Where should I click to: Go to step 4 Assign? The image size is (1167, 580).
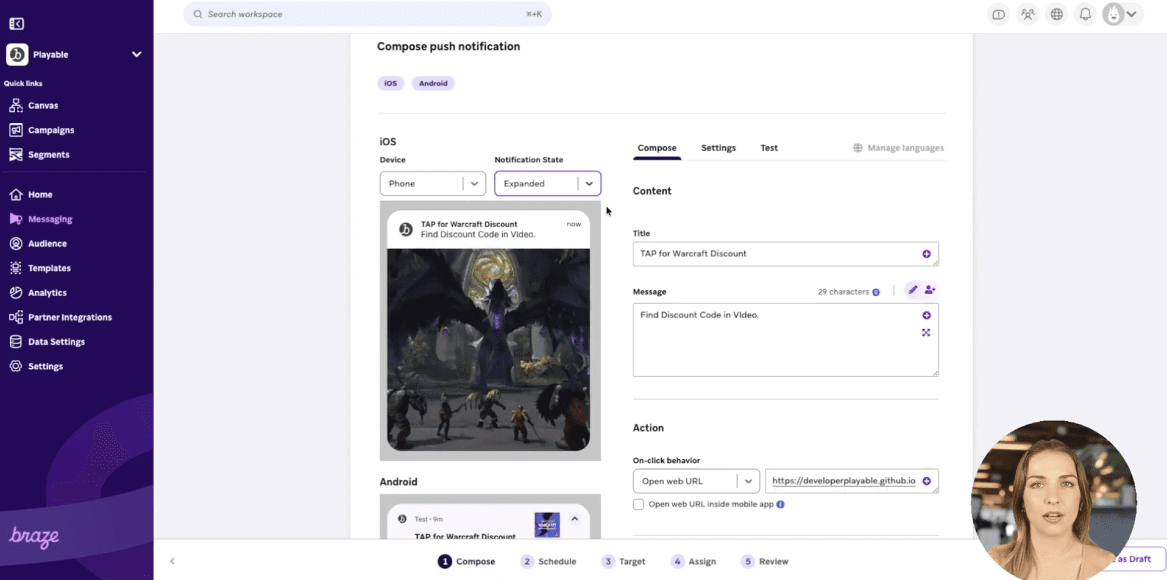tap(693, 561)
